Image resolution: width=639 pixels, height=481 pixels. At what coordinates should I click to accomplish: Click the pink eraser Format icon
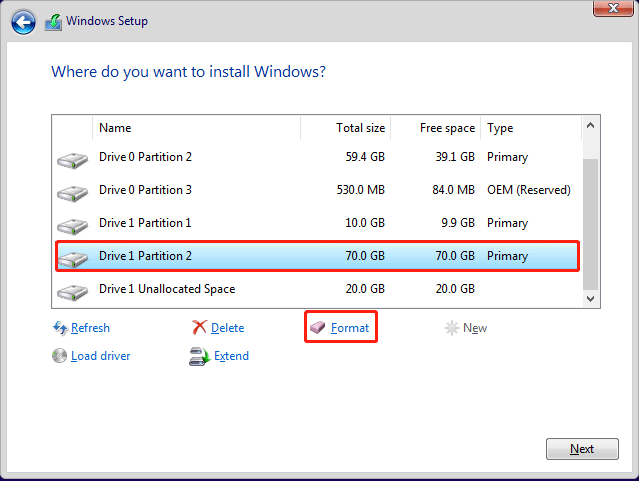[x=317, y=327]
